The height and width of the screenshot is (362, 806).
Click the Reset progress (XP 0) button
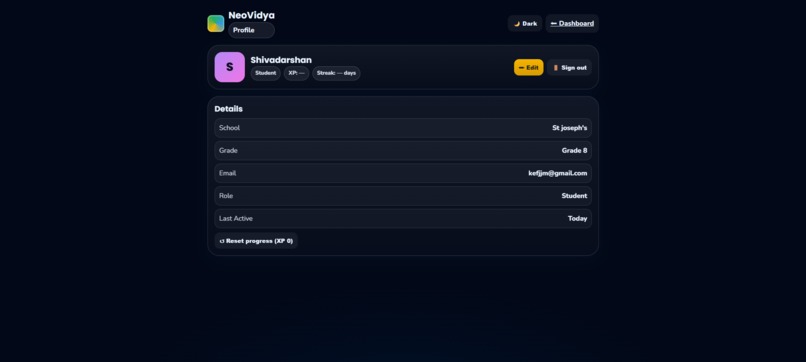pyautogui.click(x=256, y=241)
